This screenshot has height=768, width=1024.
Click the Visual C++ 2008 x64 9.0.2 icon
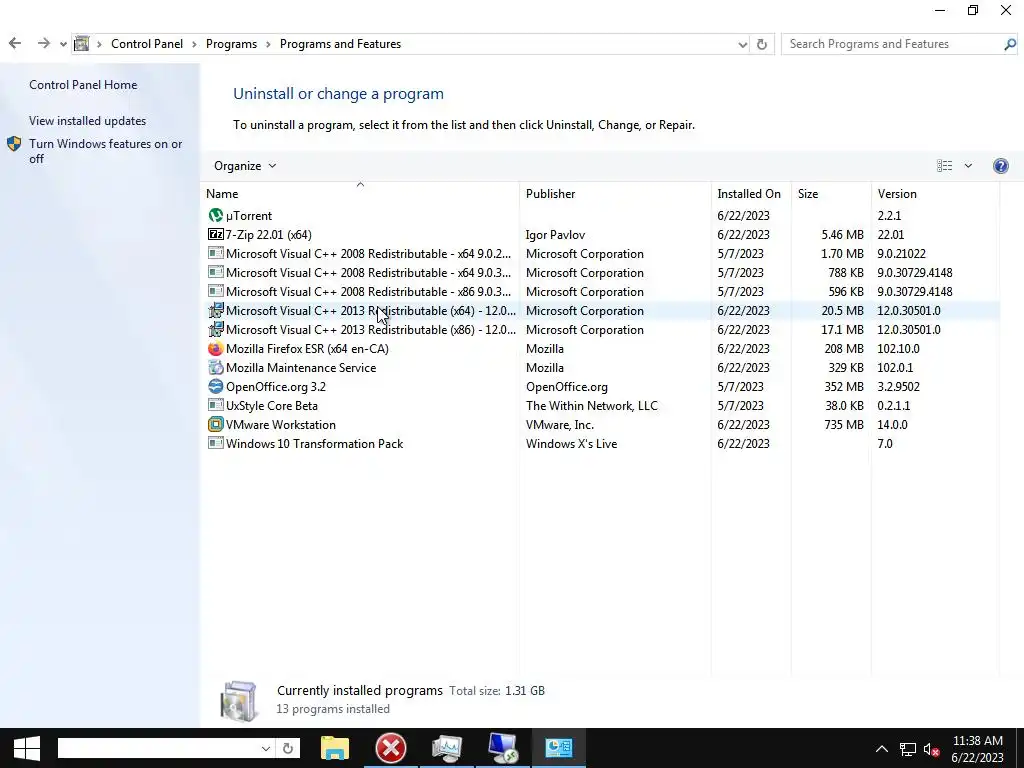(216, 253)
